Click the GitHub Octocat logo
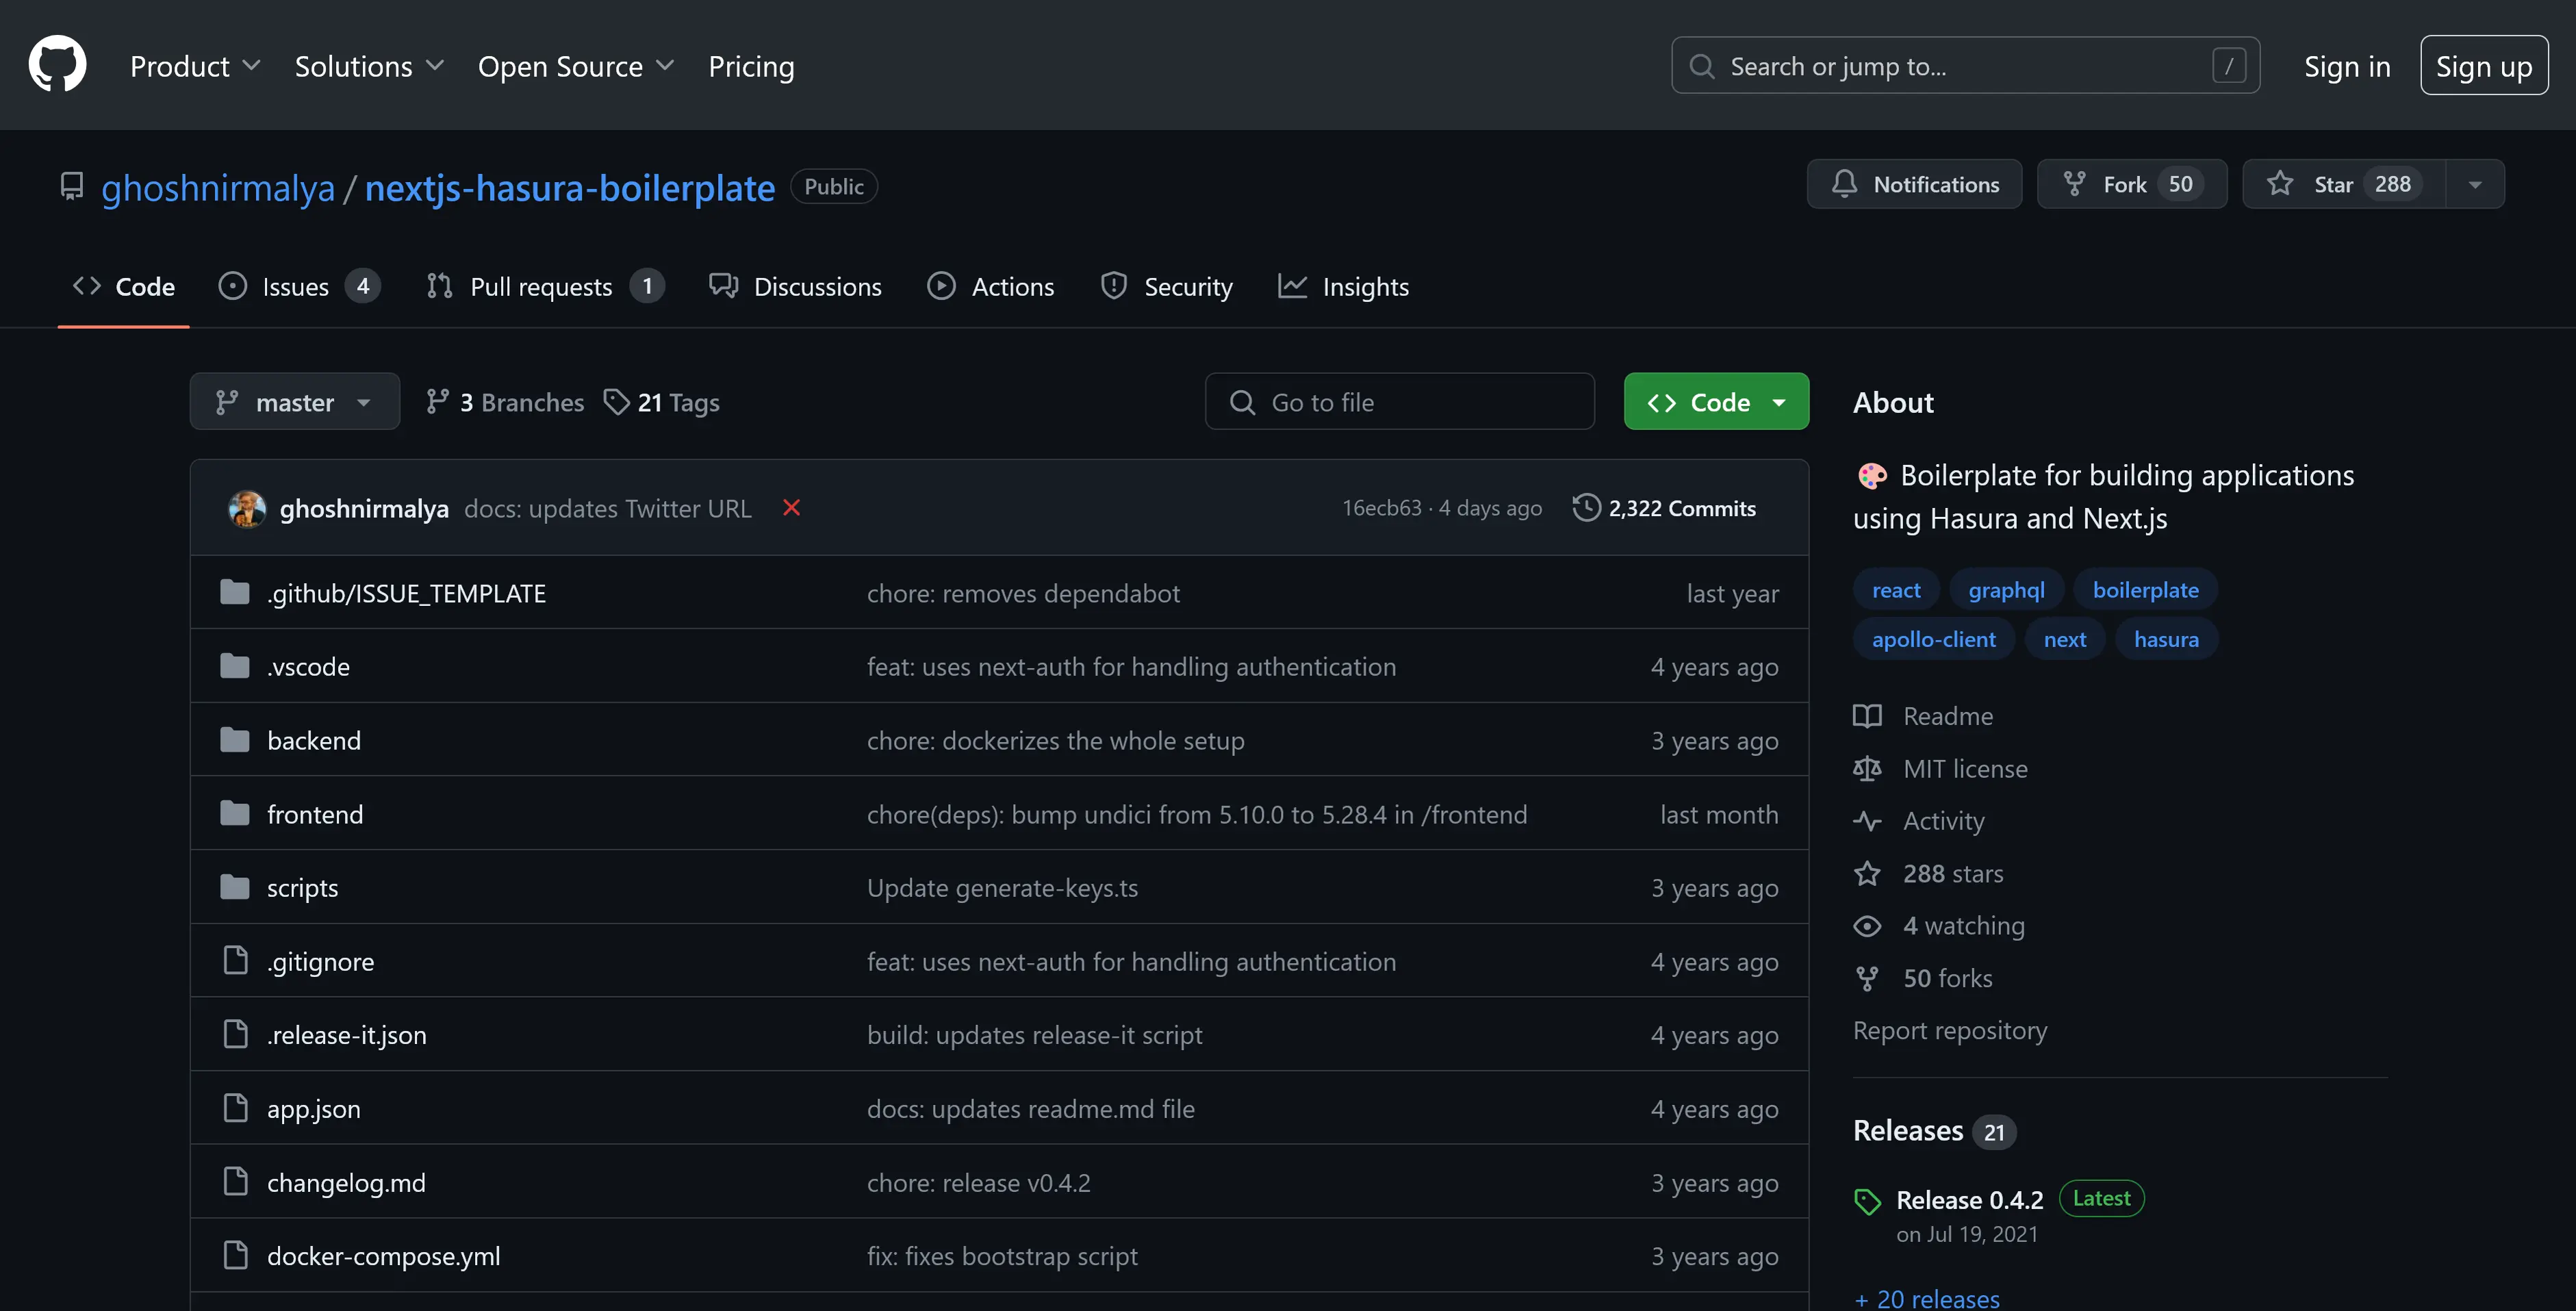The height and width of the screenshot is (1311, 2576). 57,65
